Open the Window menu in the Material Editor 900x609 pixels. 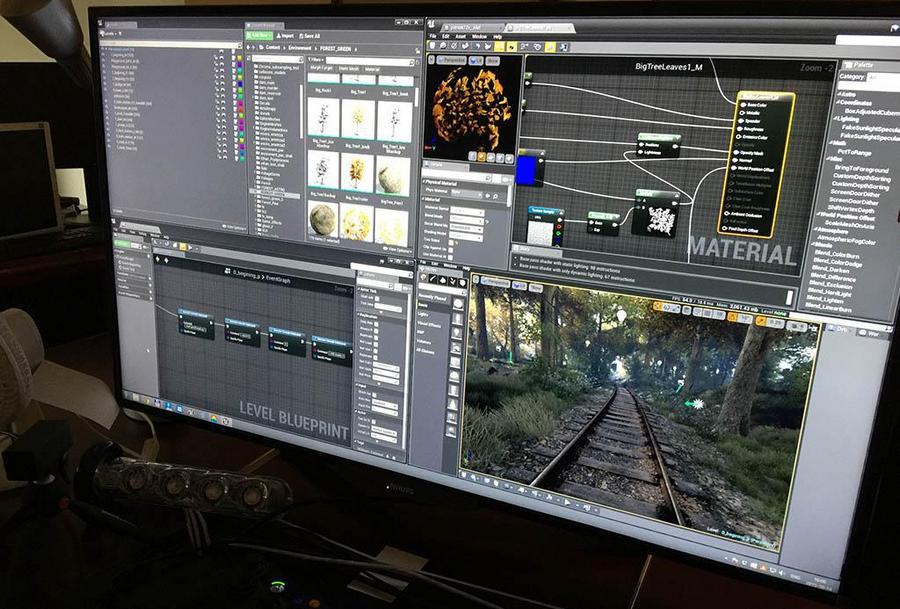tap(479, 37)
